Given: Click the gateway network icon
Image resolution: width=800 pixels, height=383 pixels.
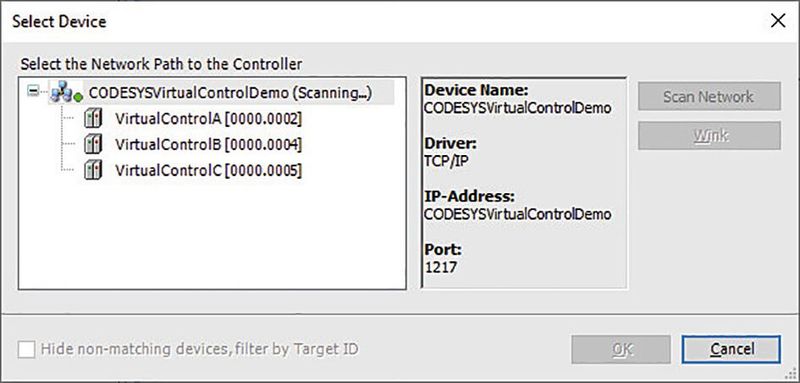Looking at the screenshot, I should pyautogui.click(x=63, y=92).
